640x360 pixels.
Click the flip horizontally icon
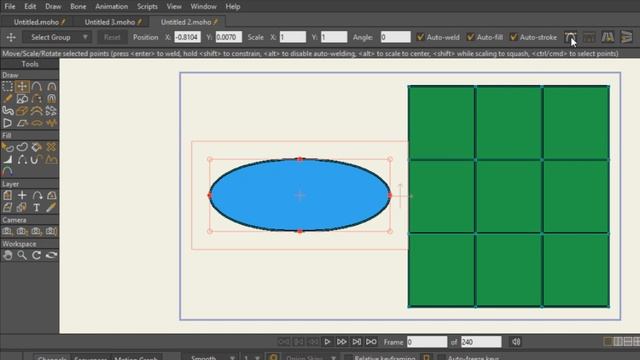tap(608, 37)
